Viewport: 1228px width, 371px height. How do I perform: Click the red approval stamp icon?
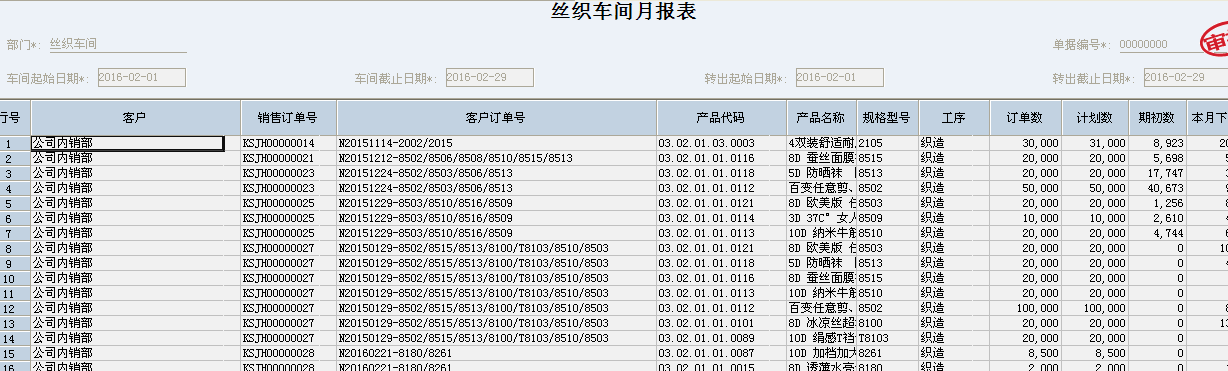pyautogui.click(x=1214, y=42)
